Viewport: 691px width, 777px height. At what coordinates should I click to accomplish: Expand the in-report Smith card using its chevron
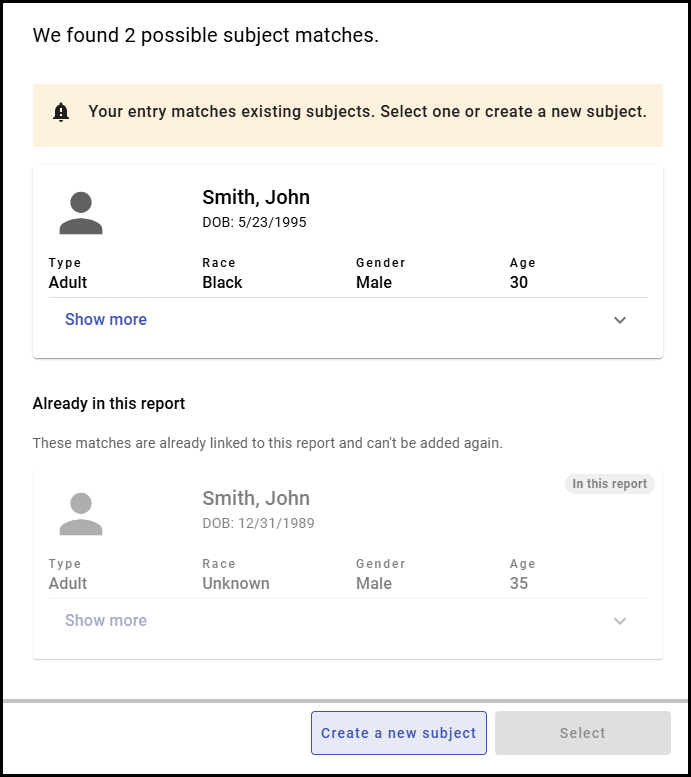point(620,621)
